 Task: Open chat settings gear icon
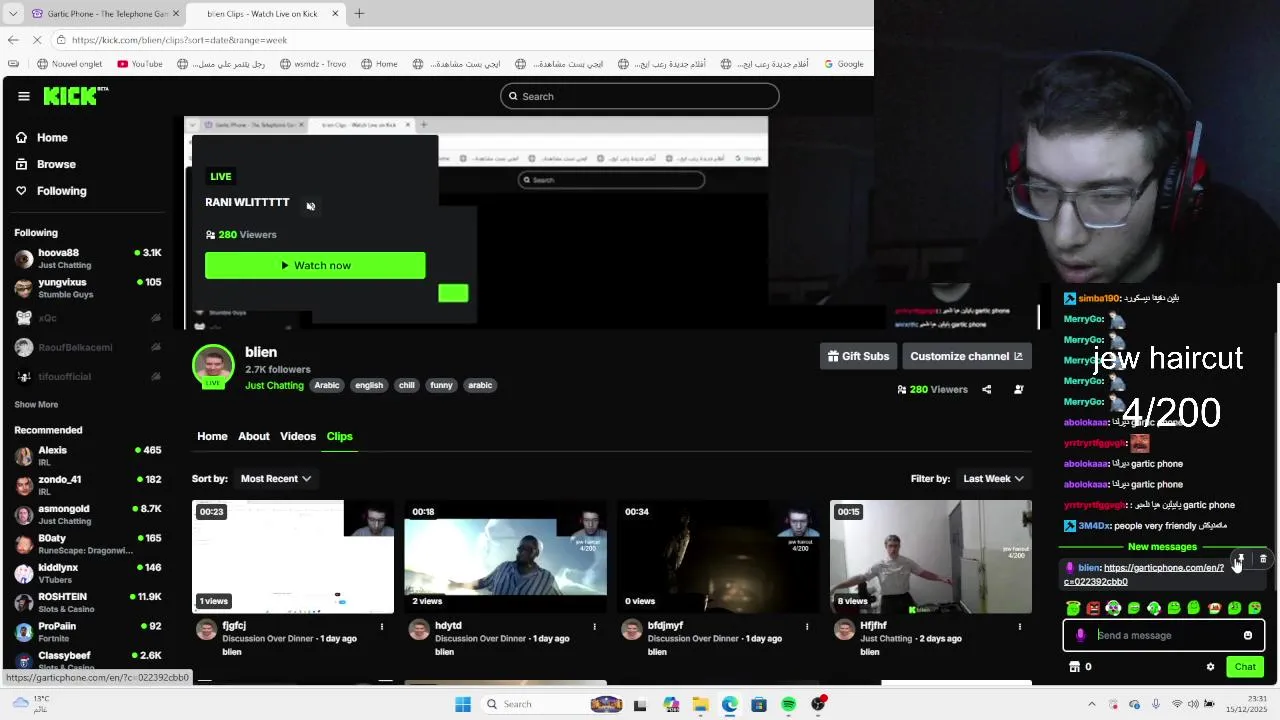[1210, 667]
